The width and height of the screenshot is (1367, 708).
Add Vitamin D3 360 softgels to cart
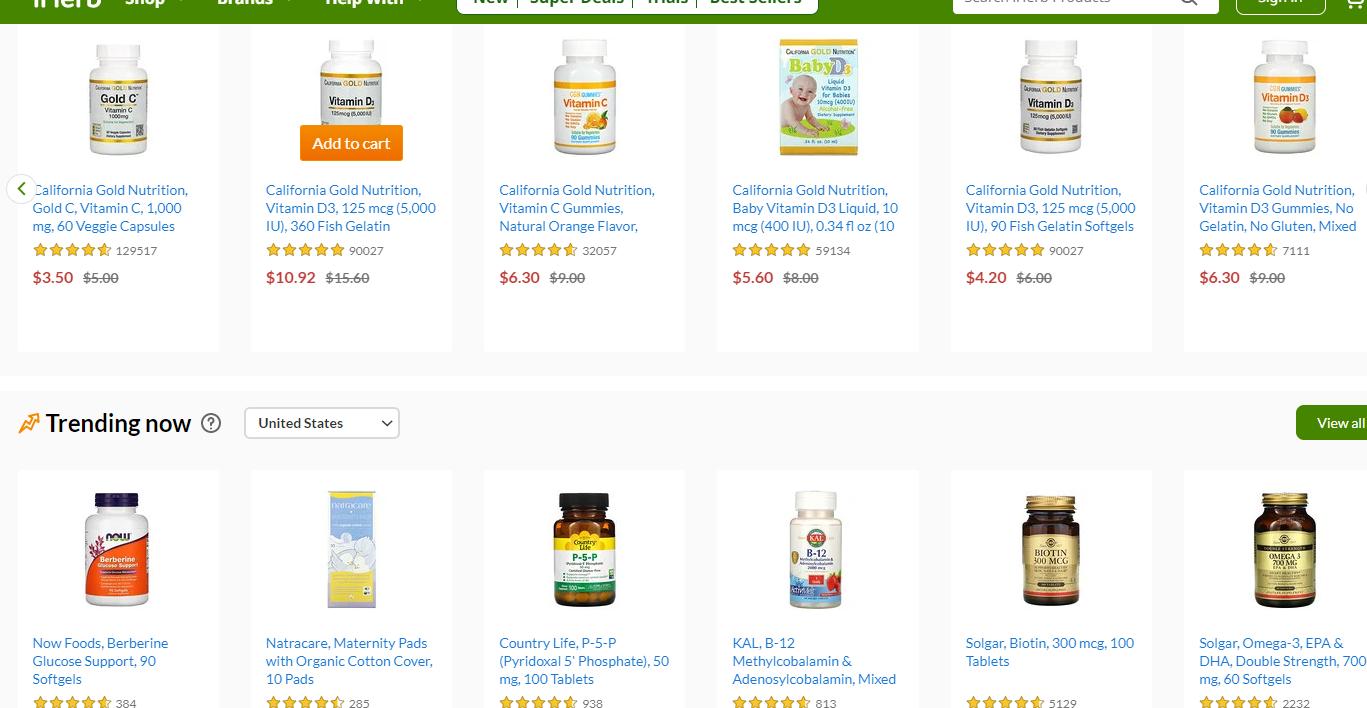coord(351,143)
